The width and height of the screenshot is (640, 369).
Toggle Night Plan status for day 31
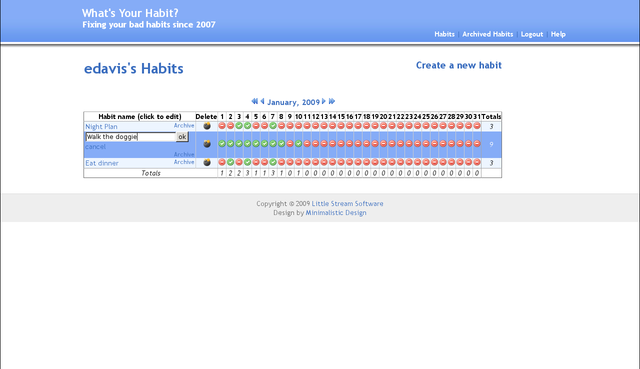coord(477,126)
